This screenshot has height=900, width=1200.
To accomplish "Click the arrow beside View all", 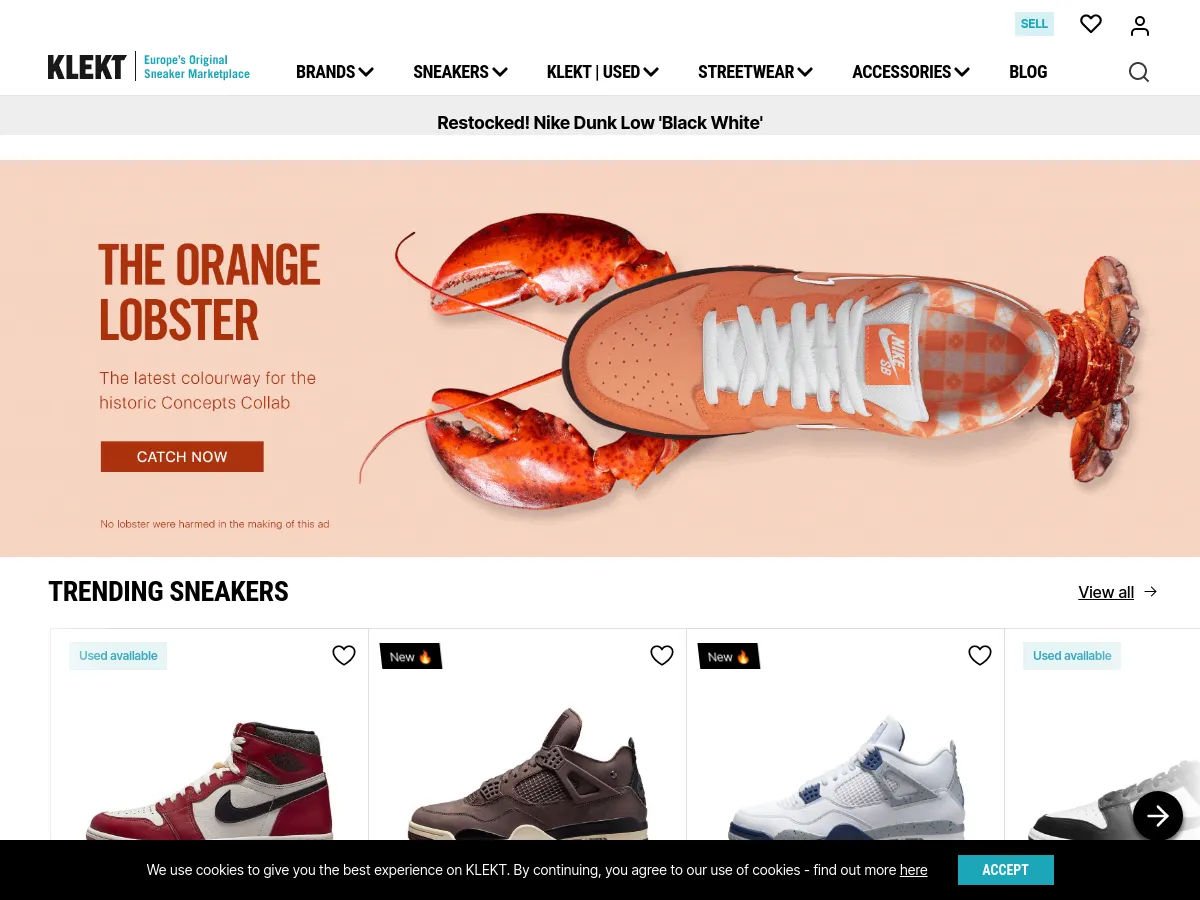I will click(1151, 592).
